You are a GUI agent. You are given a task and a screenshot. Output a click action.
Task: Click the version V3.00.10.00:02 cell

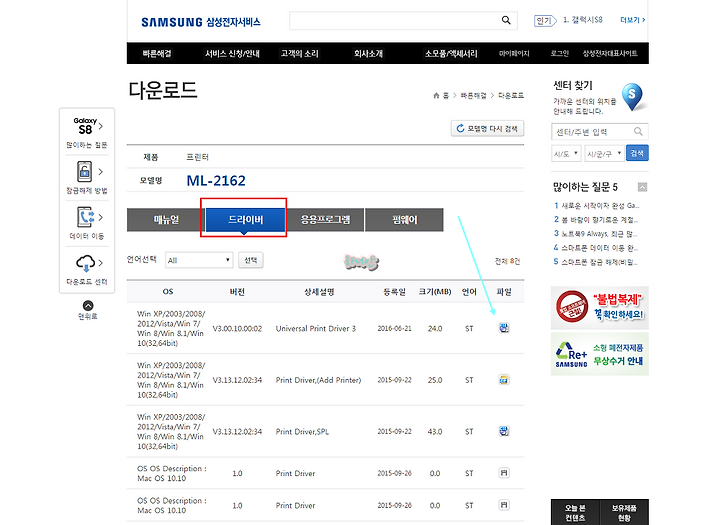[237, 328]
